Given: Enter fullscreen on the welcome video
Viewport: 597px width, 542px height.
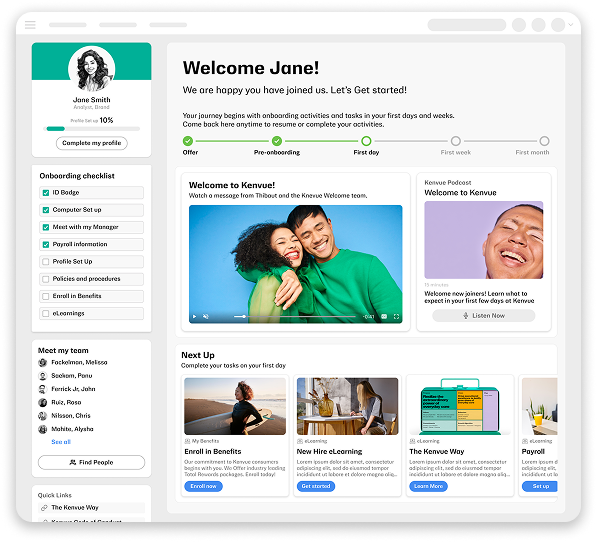Looking at the screenshot, I should (x=396, y=316).
